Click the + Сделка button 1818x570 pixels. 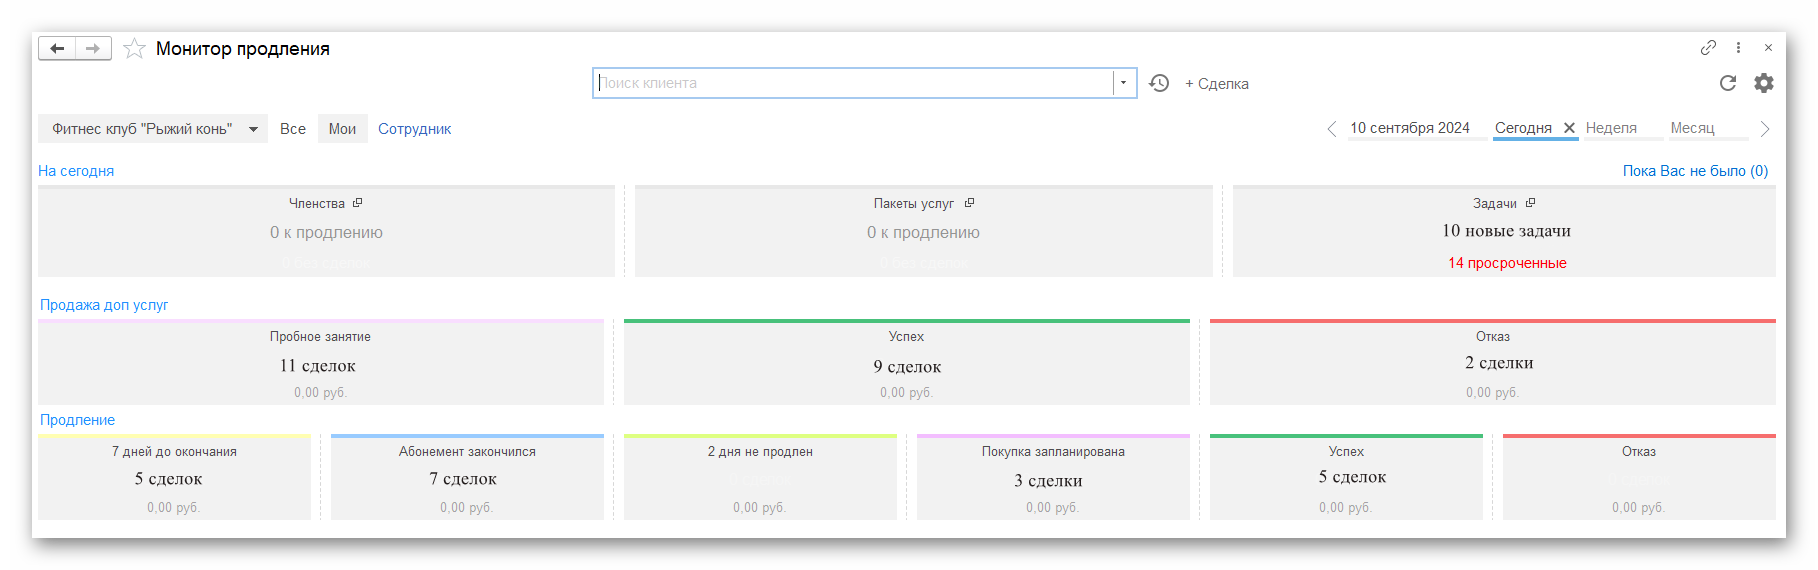[x=1217, y=84]
